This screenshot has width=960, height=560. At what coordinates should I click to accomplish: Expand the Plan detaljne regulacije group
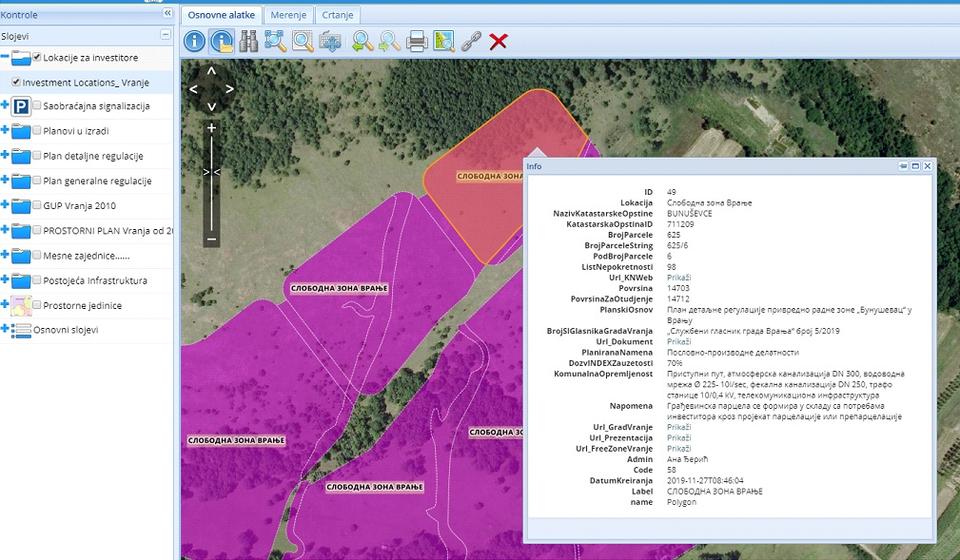[x=5, y=156]
